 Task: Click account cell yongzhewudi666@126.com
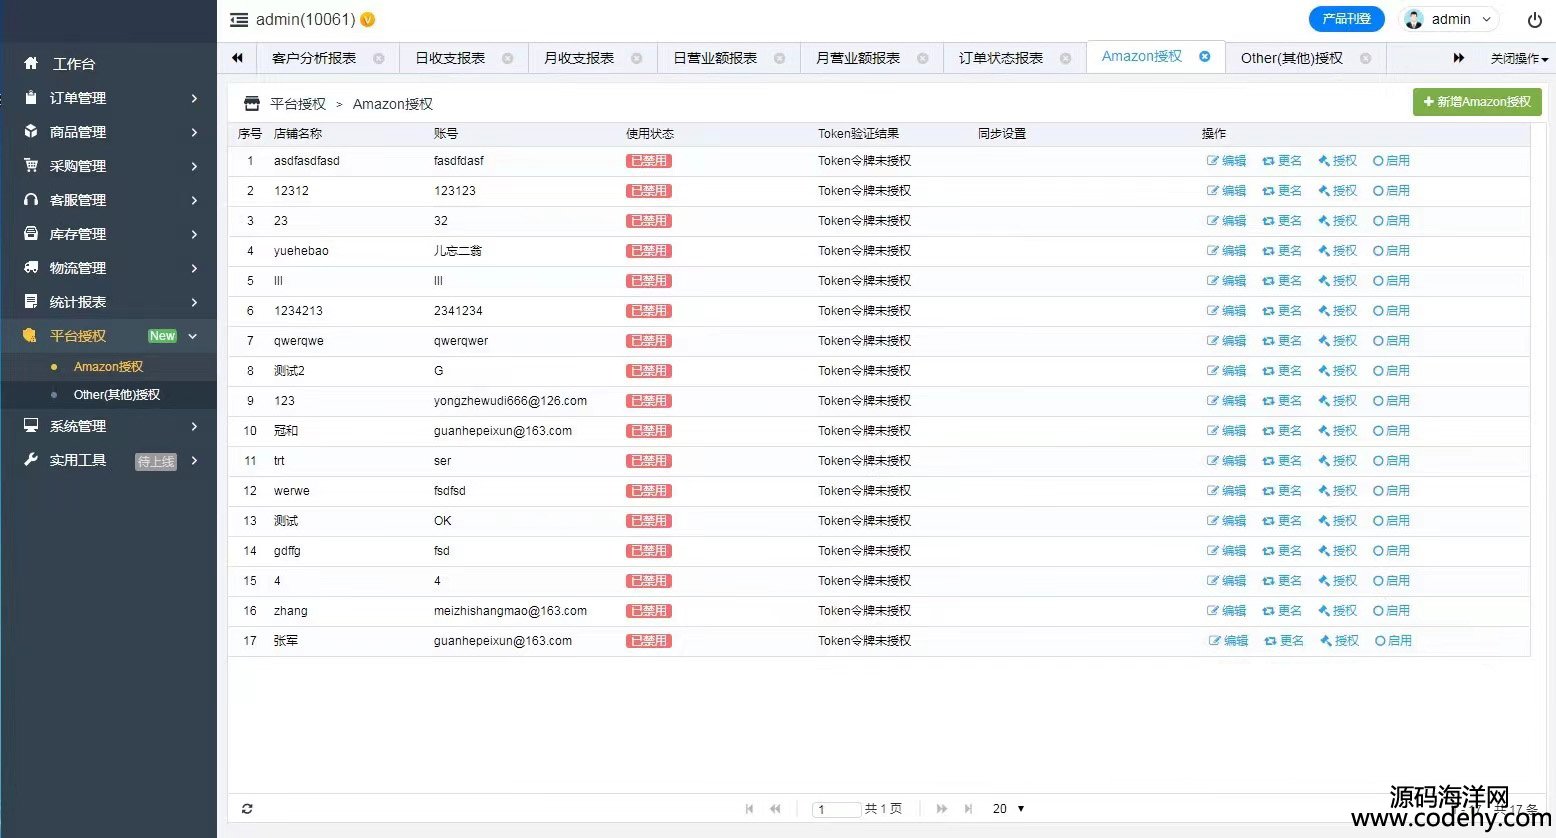click(510, 401)
